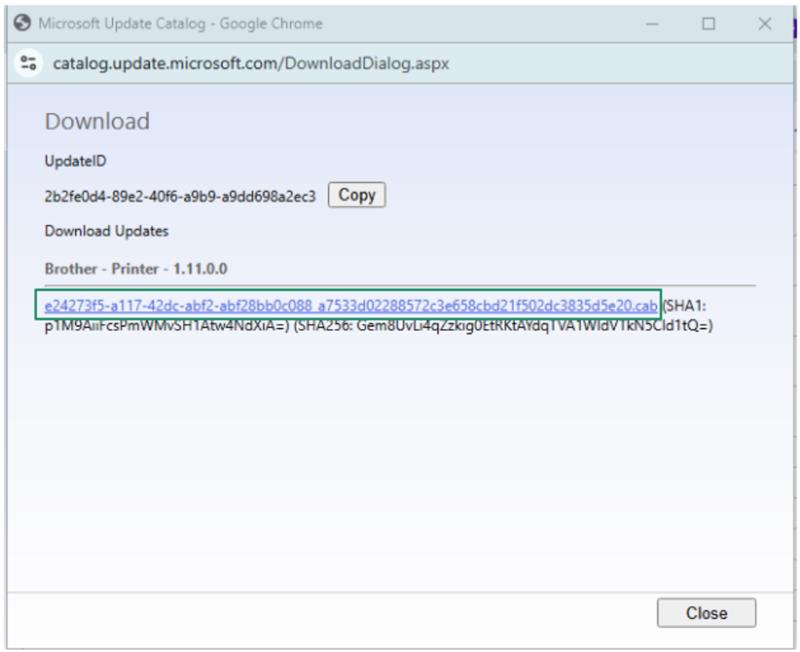Click the Download heading text
Viewport: 800px width, 652px height.
(x=97, y=122)
